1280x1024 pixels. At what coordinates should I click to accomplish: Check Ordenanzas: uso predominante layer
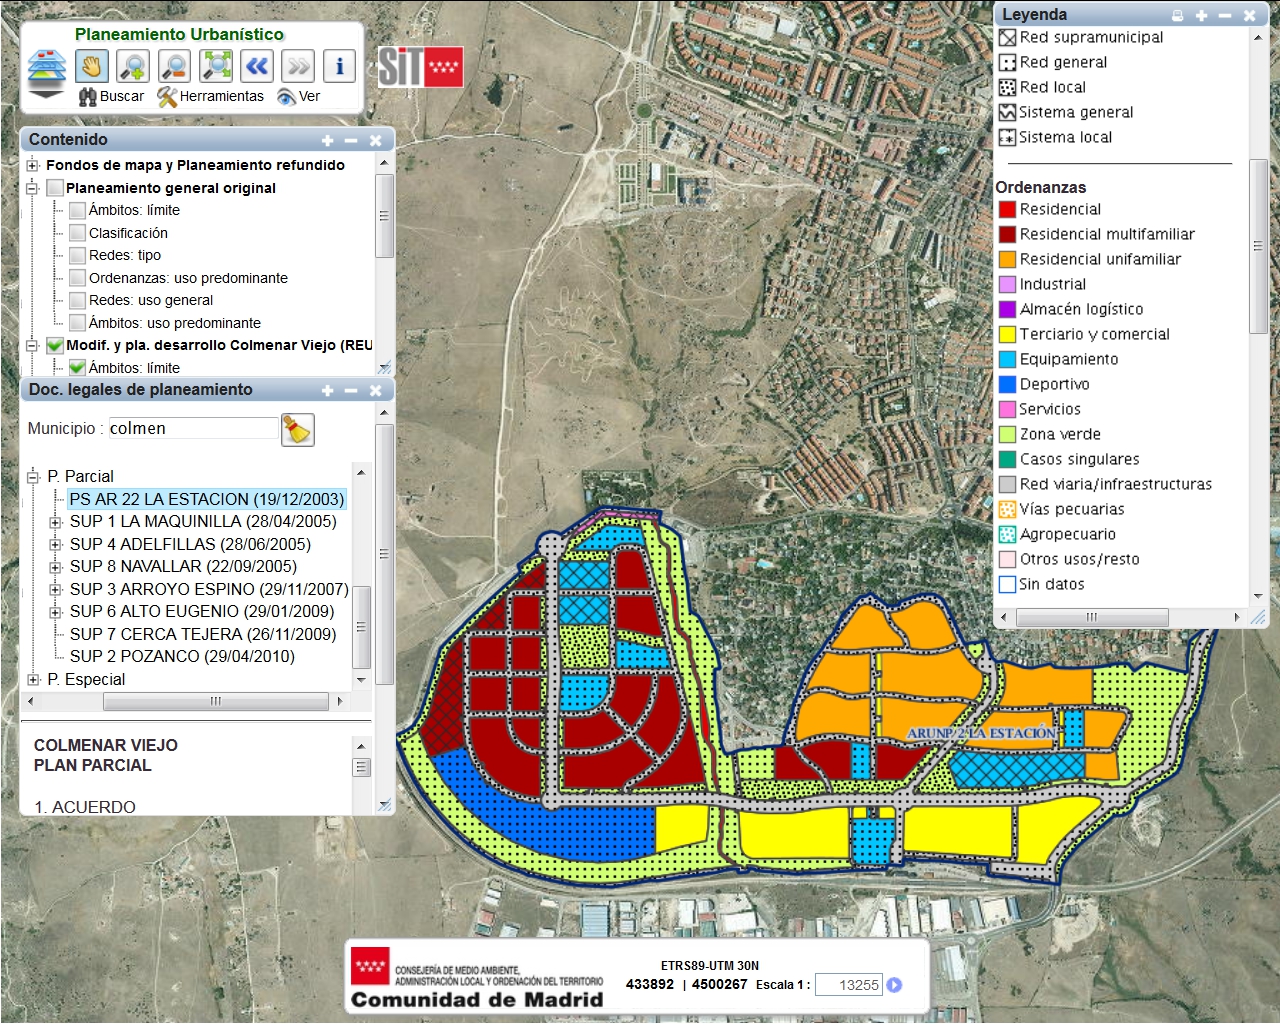pos(77,278)
